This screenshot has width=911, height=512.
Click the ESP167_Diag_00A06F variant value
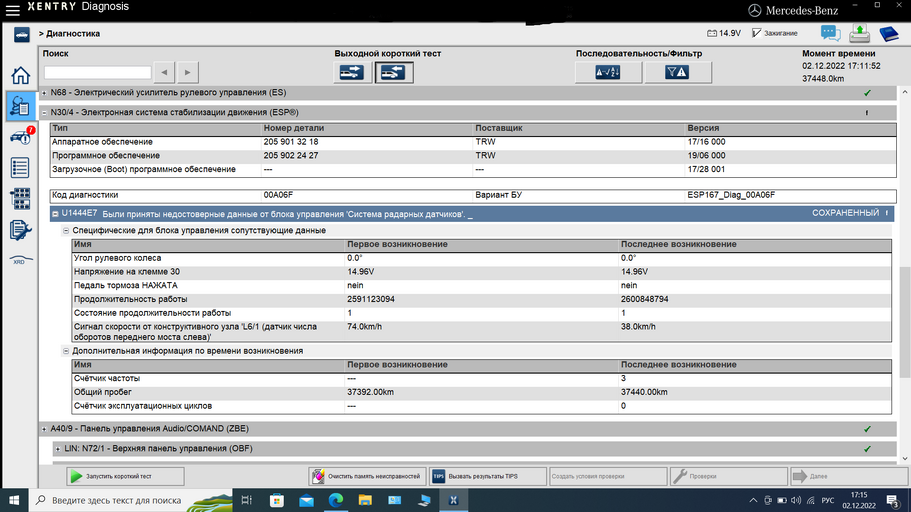pyautogui.click(x=731, y=195)
